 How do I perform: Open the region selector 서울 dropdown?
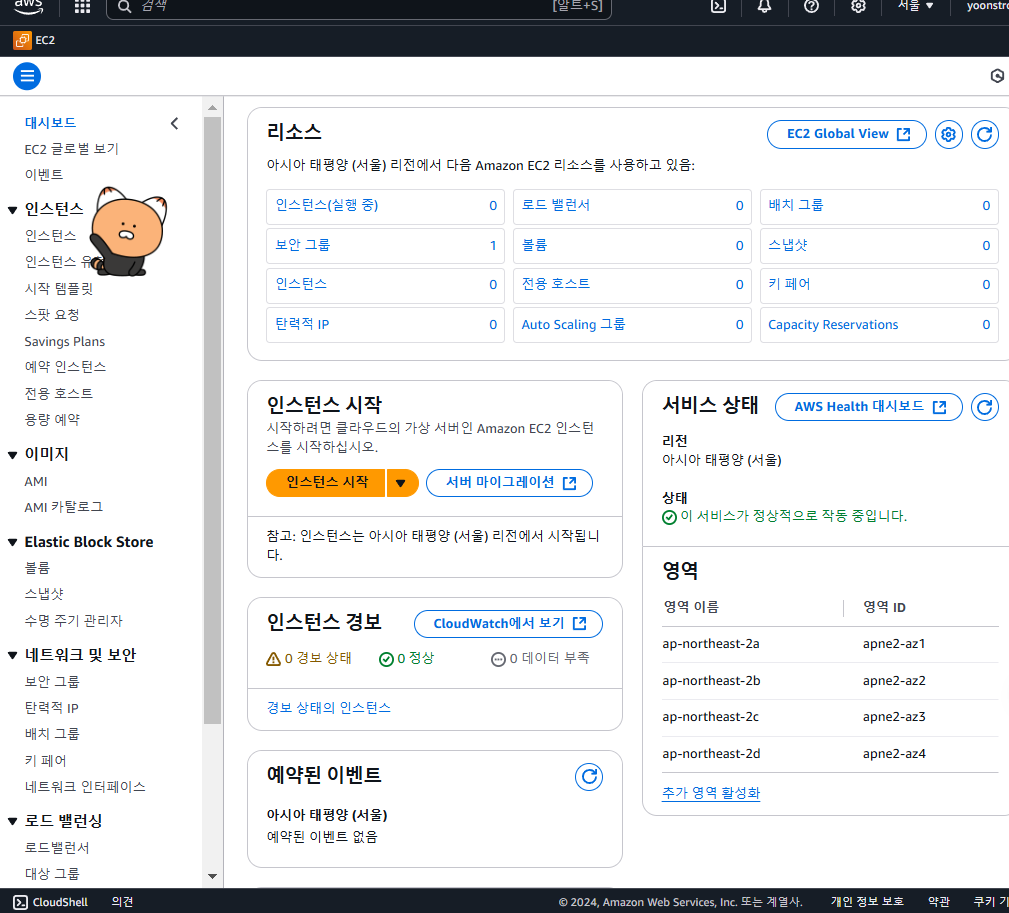[x=915, y=6]
